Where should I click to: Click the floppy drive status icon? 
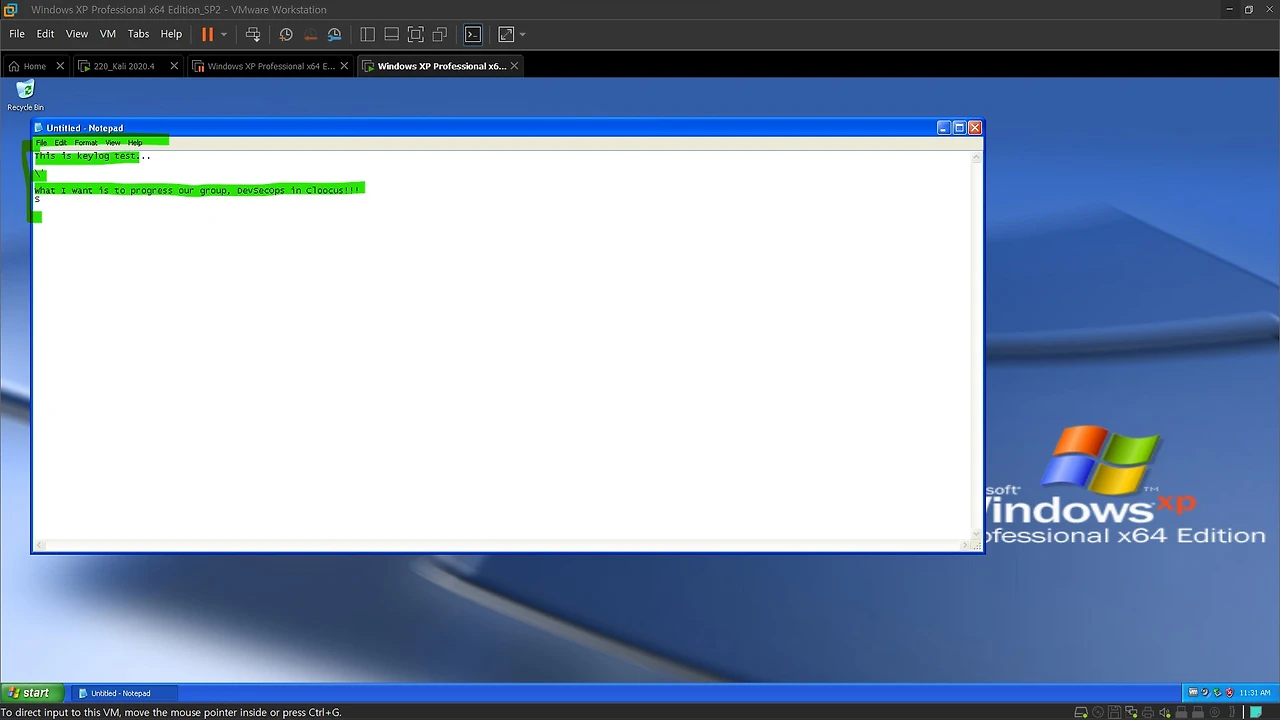1115,713
